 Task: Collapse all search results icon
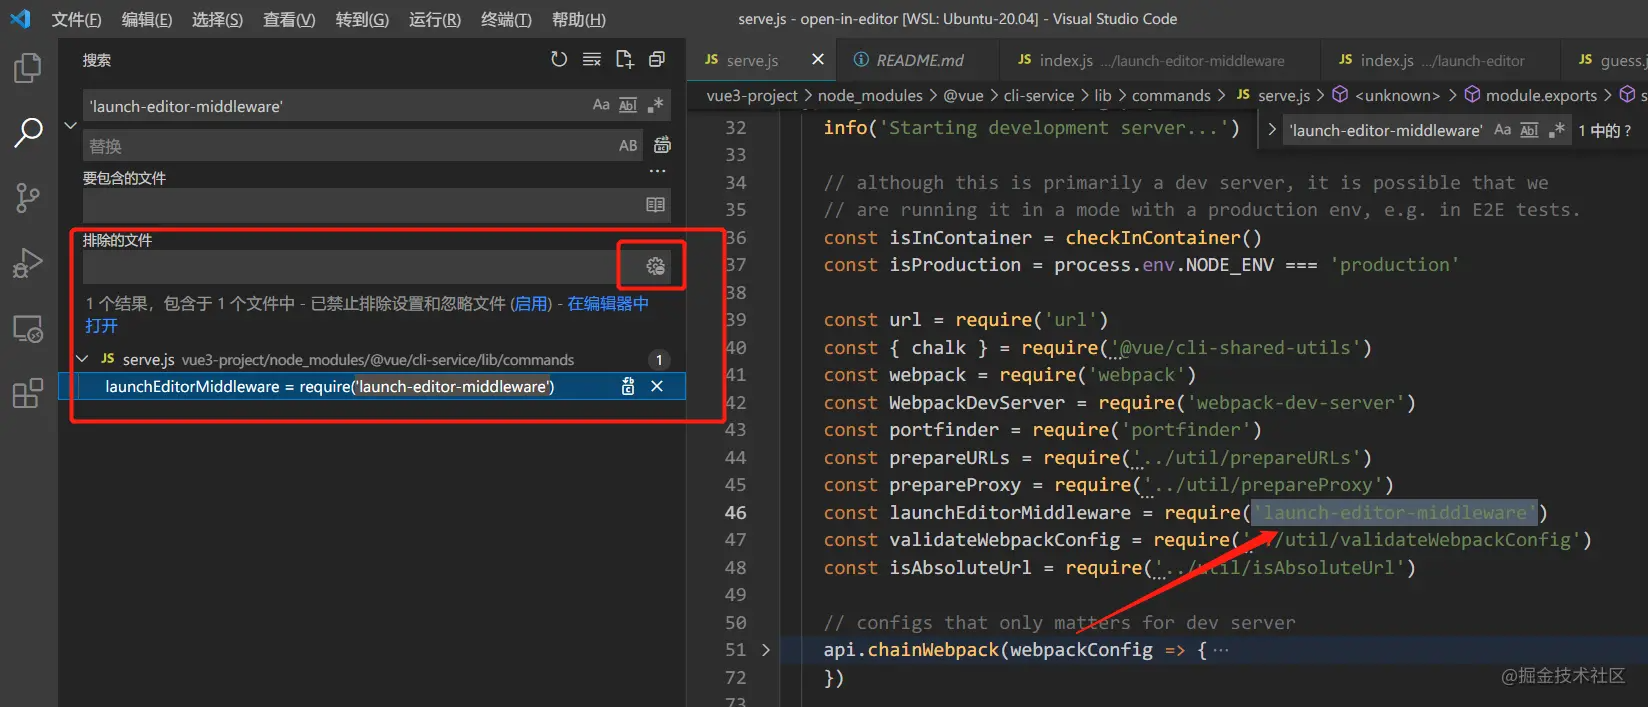pos(657,60)
